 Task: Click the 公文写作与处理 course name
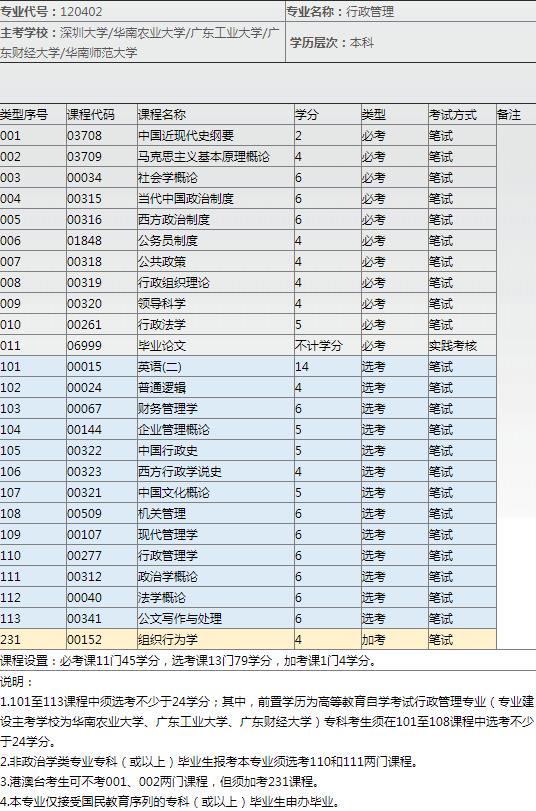click(180, 619)
